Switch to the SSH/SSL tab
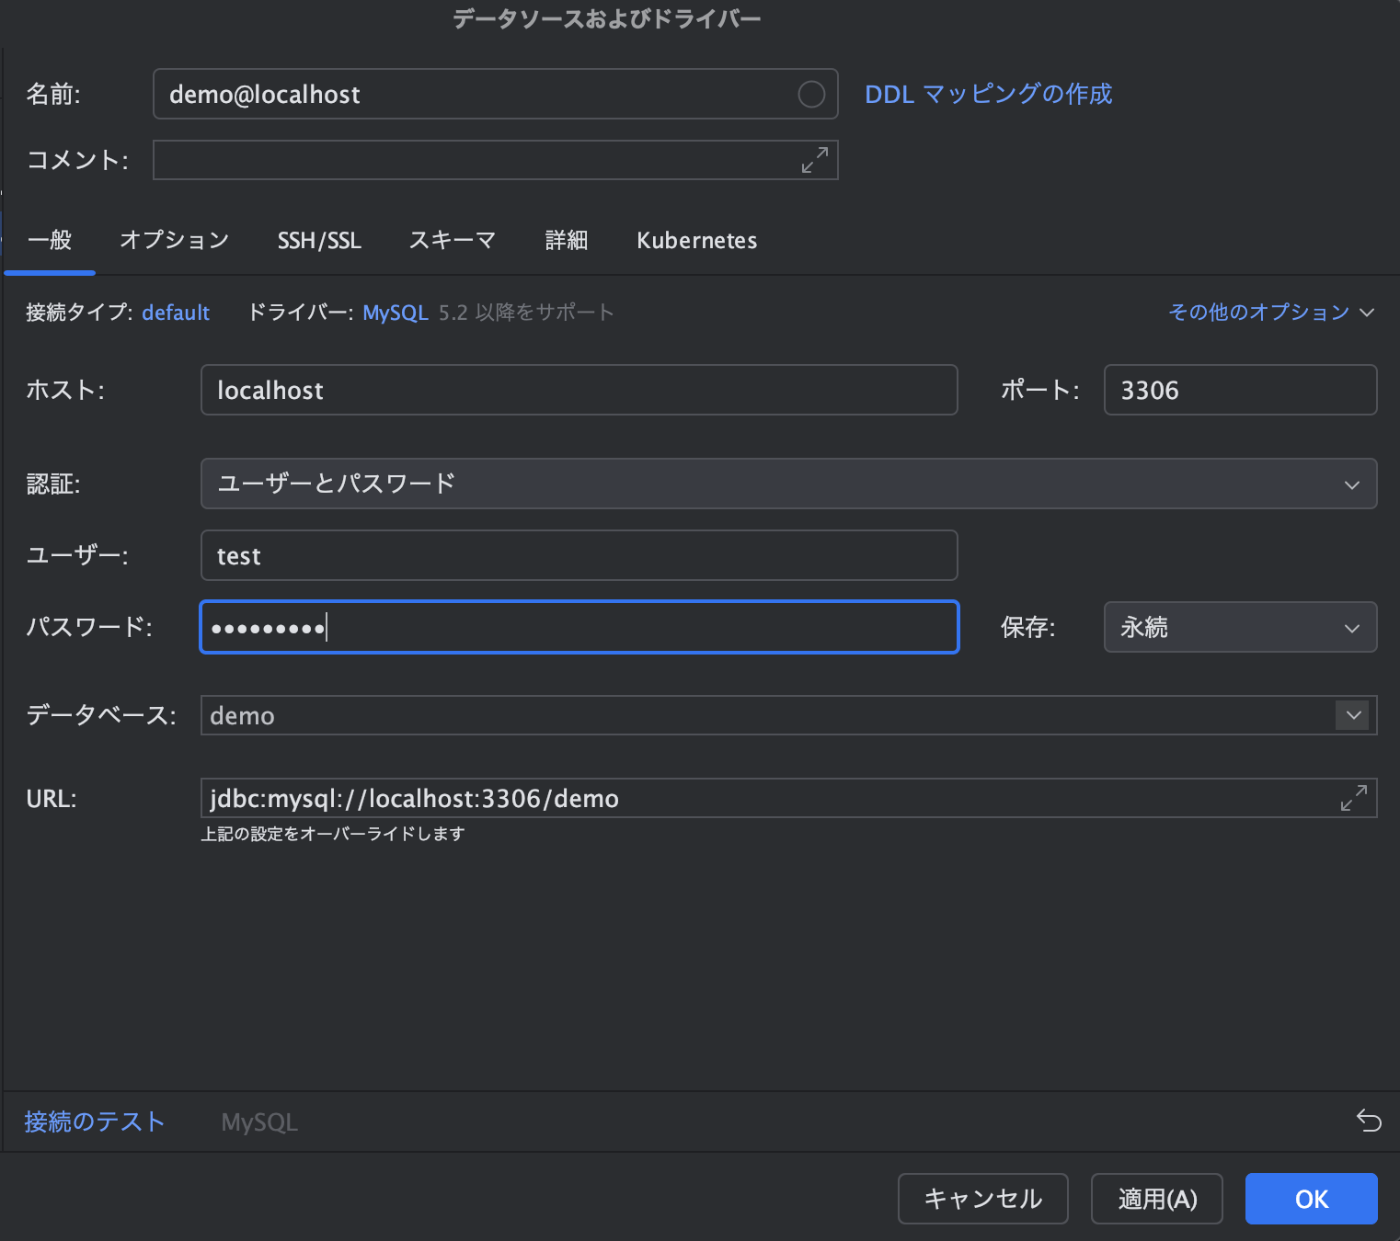1400x1241 pixels. point(319,240)
